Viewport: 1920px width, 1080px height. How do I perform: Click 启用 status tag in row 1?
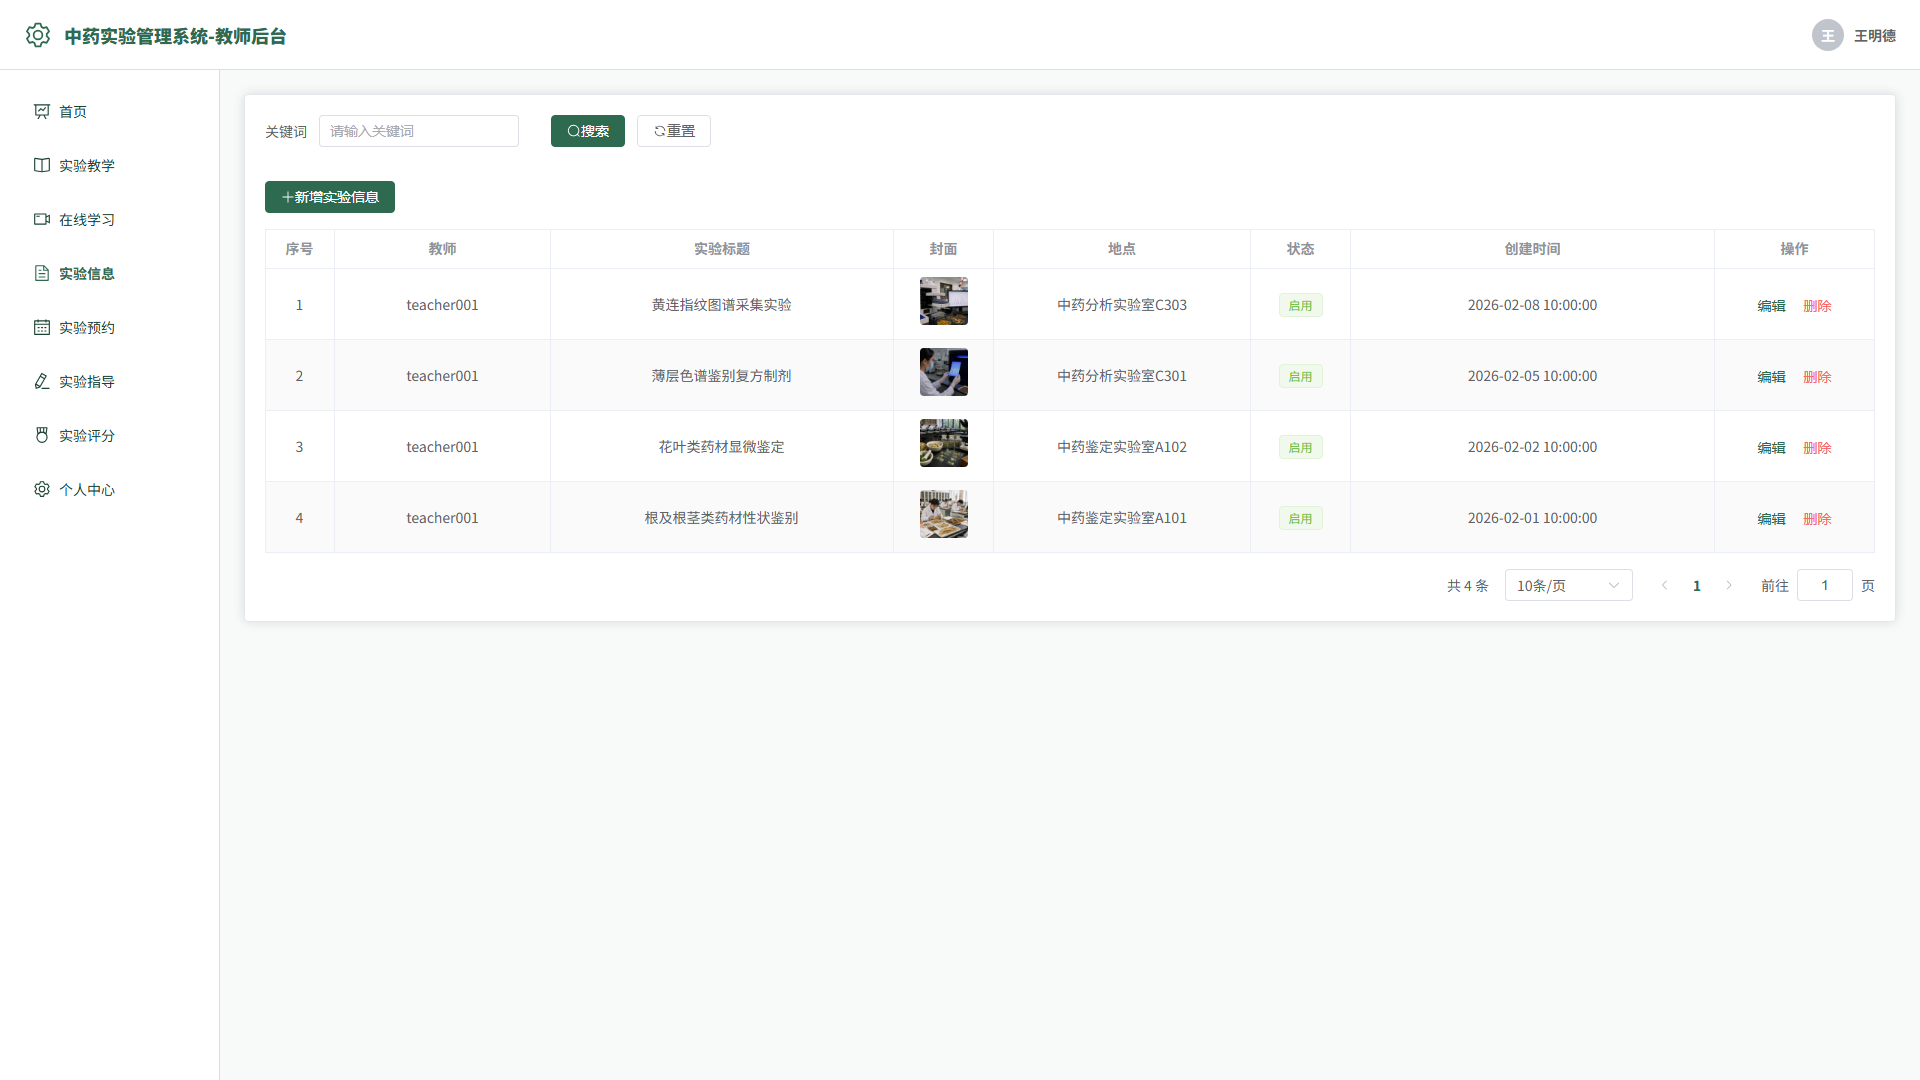click(1300, 305)
